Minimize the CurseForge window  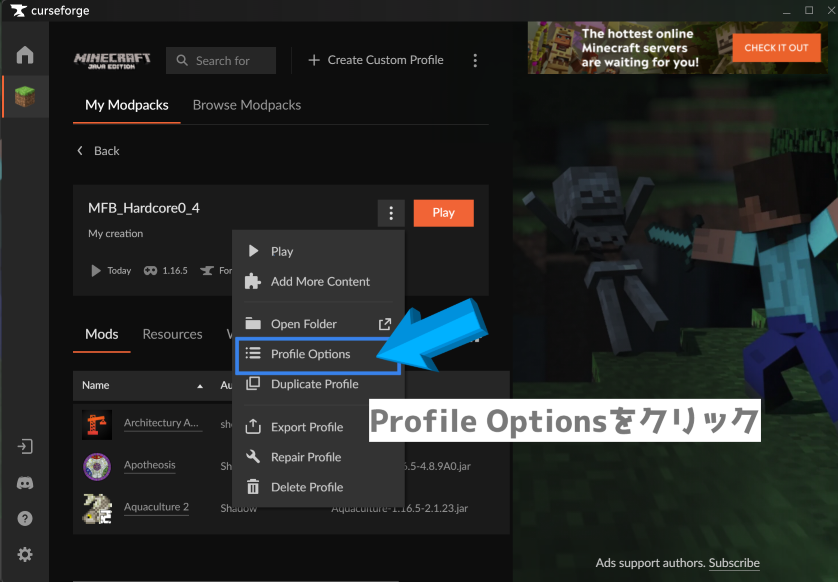(786, 11)
